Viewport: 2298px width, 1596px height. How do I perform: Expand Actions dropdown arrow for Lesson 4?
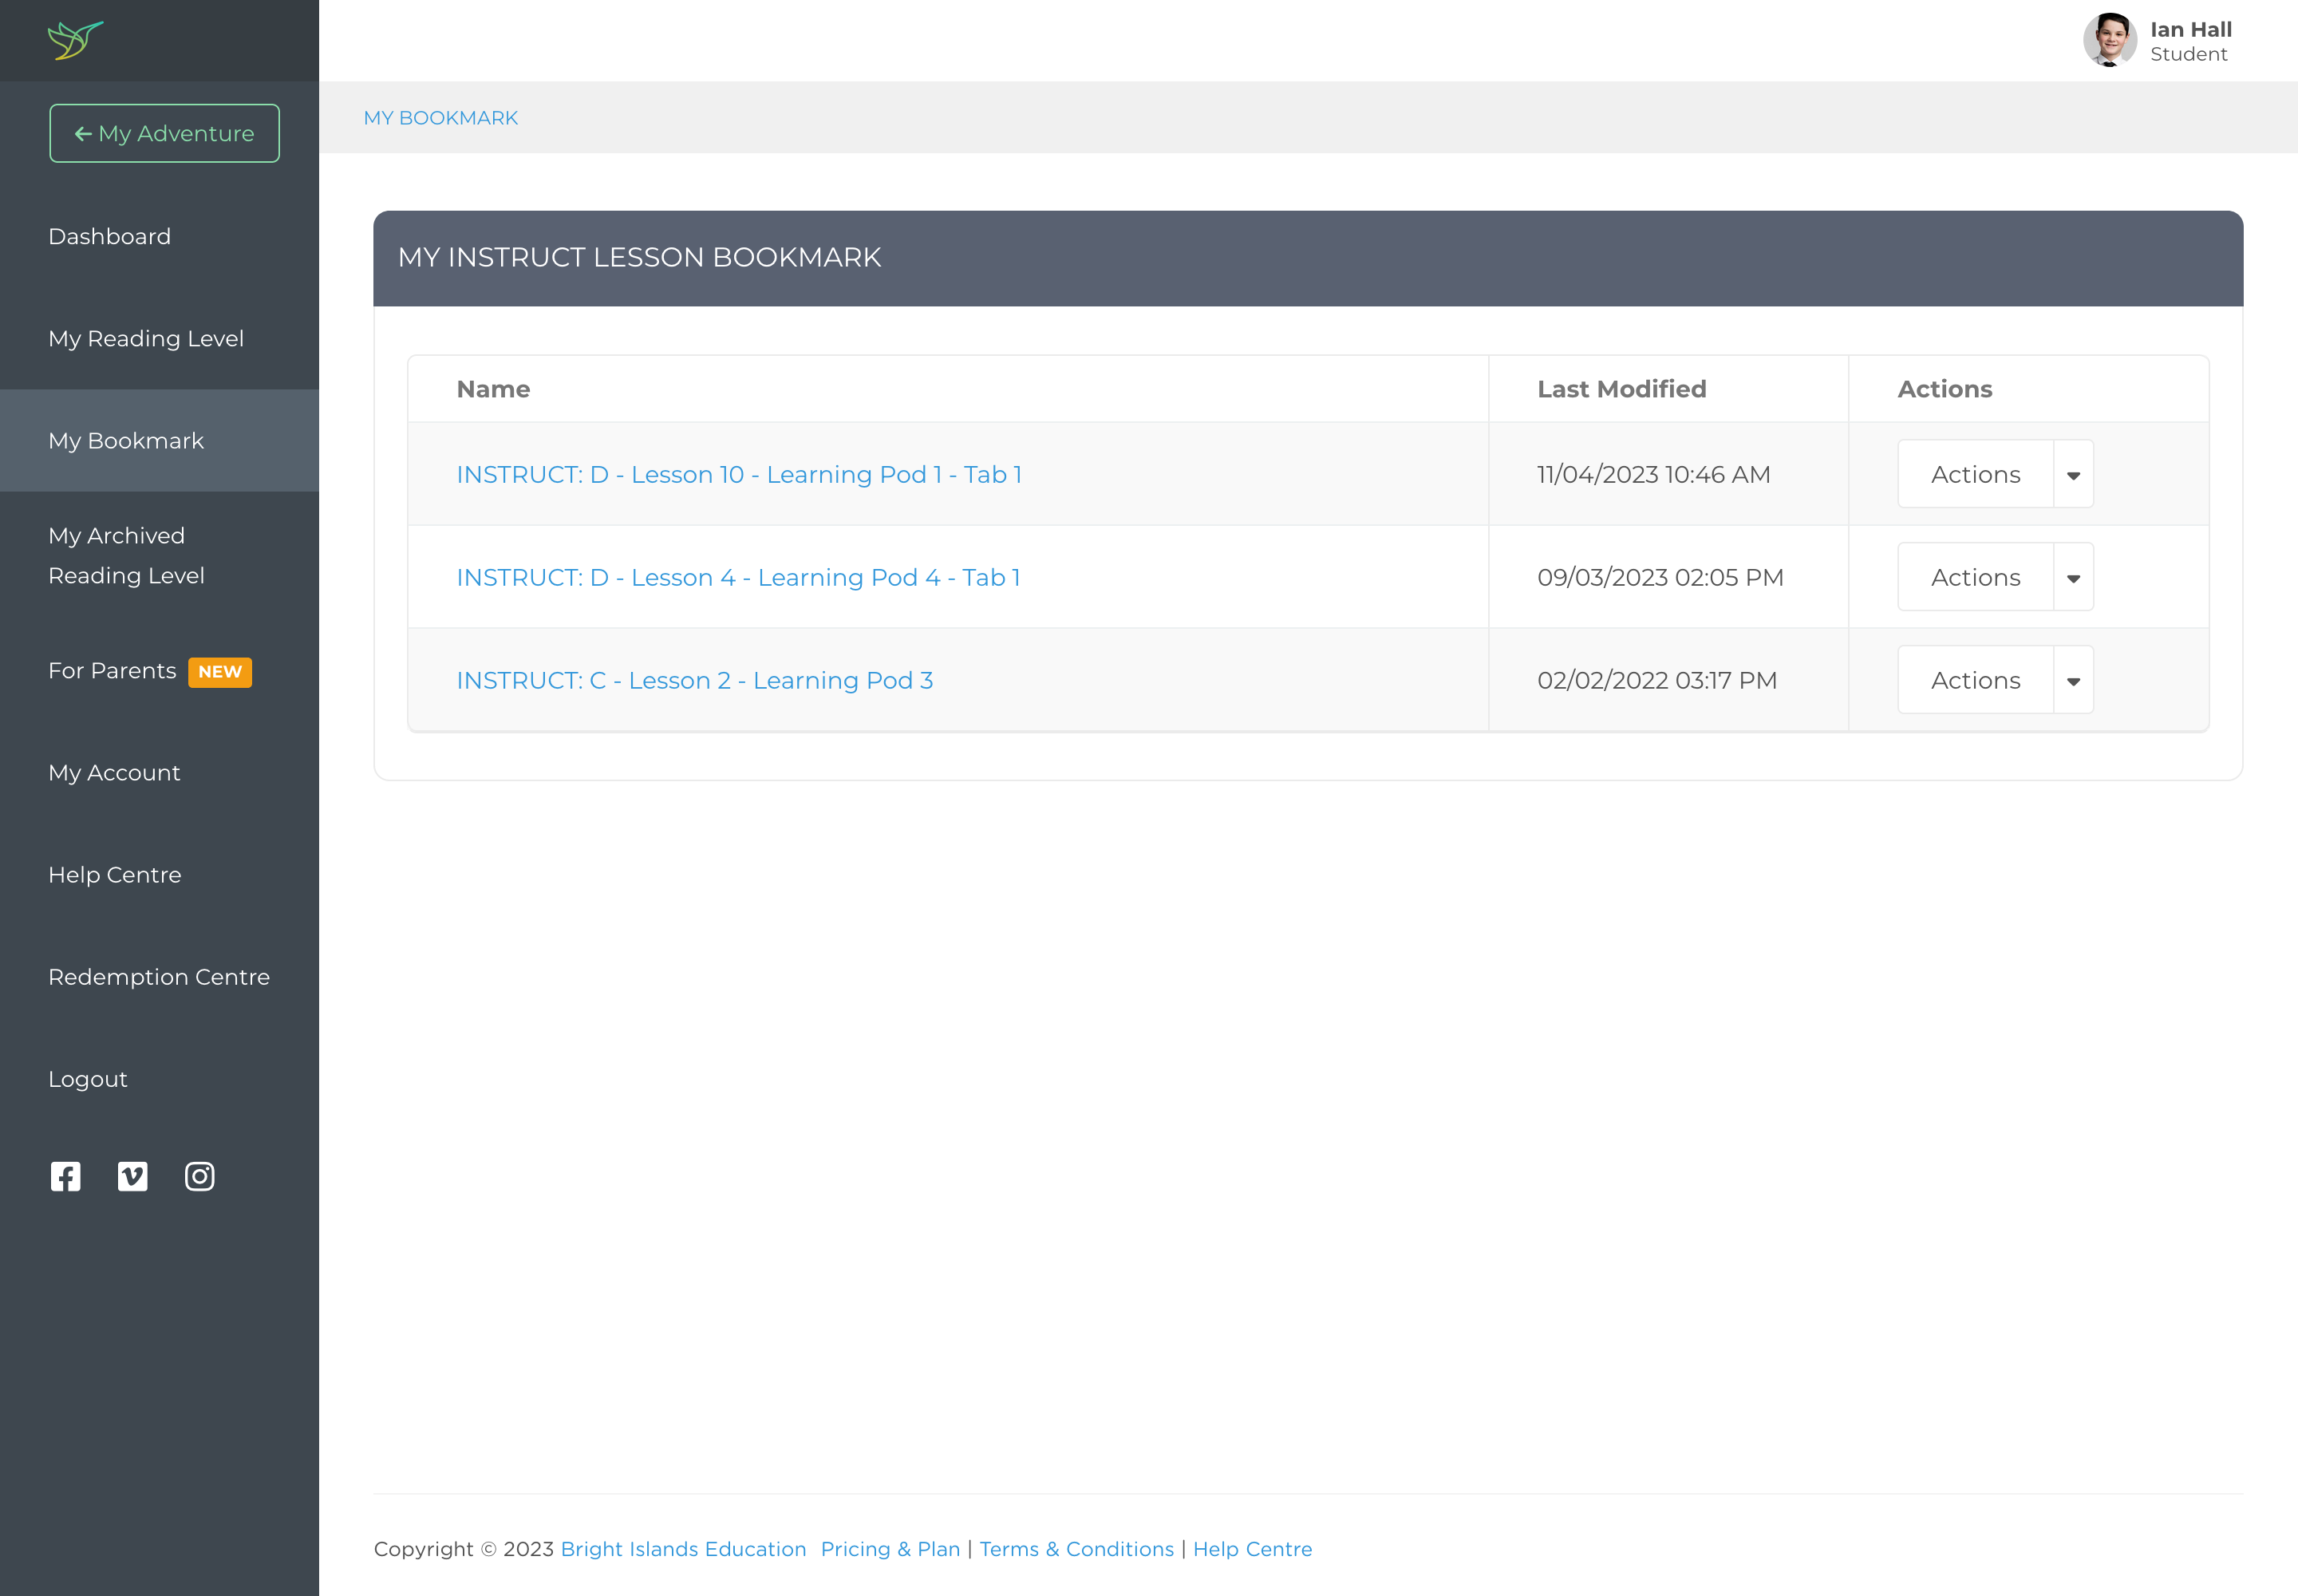(2073, 578)
